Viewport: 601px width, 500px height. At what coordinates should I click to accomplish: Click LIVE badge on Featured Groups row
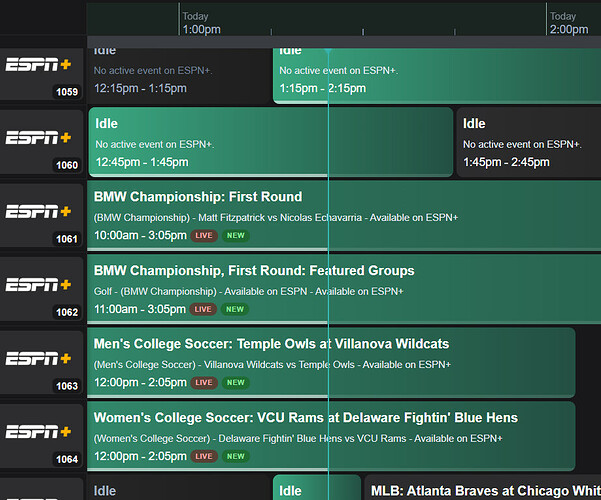[203, 309]
